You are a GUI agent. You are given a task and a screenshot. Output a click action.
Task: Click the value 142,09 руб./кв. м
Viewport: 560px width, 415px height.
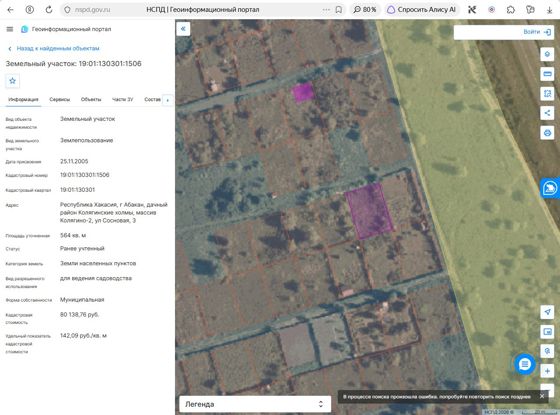[x=83, y=335]
